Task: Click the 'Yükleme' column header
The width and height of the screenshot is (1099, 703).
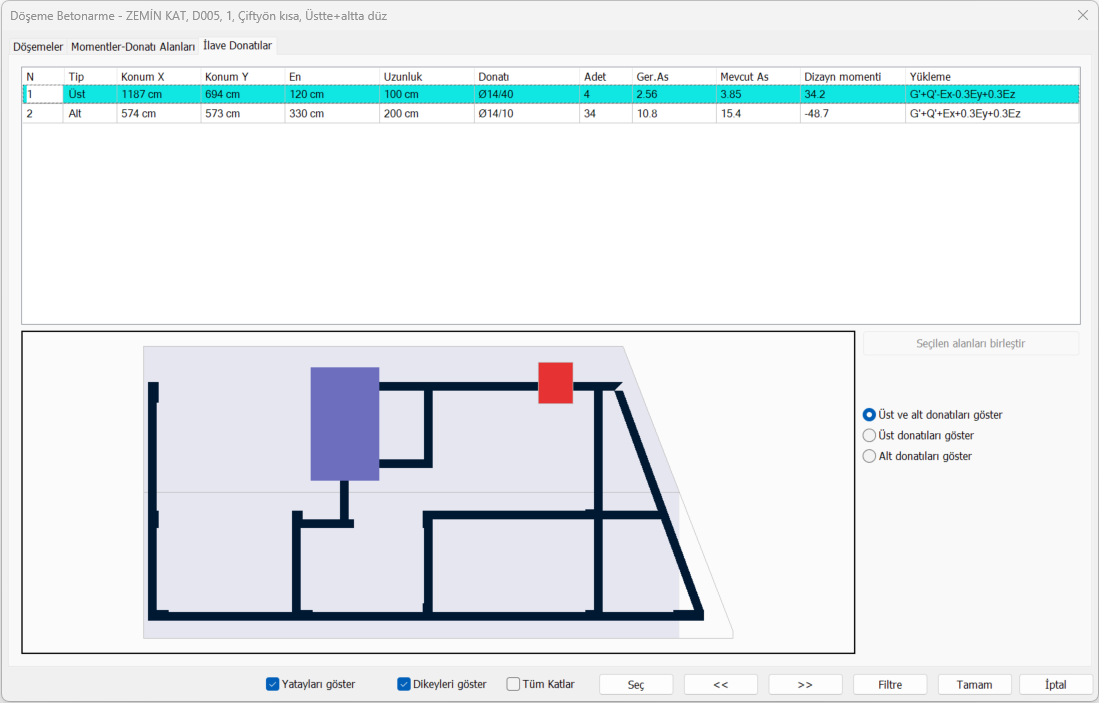Action: 992,76
